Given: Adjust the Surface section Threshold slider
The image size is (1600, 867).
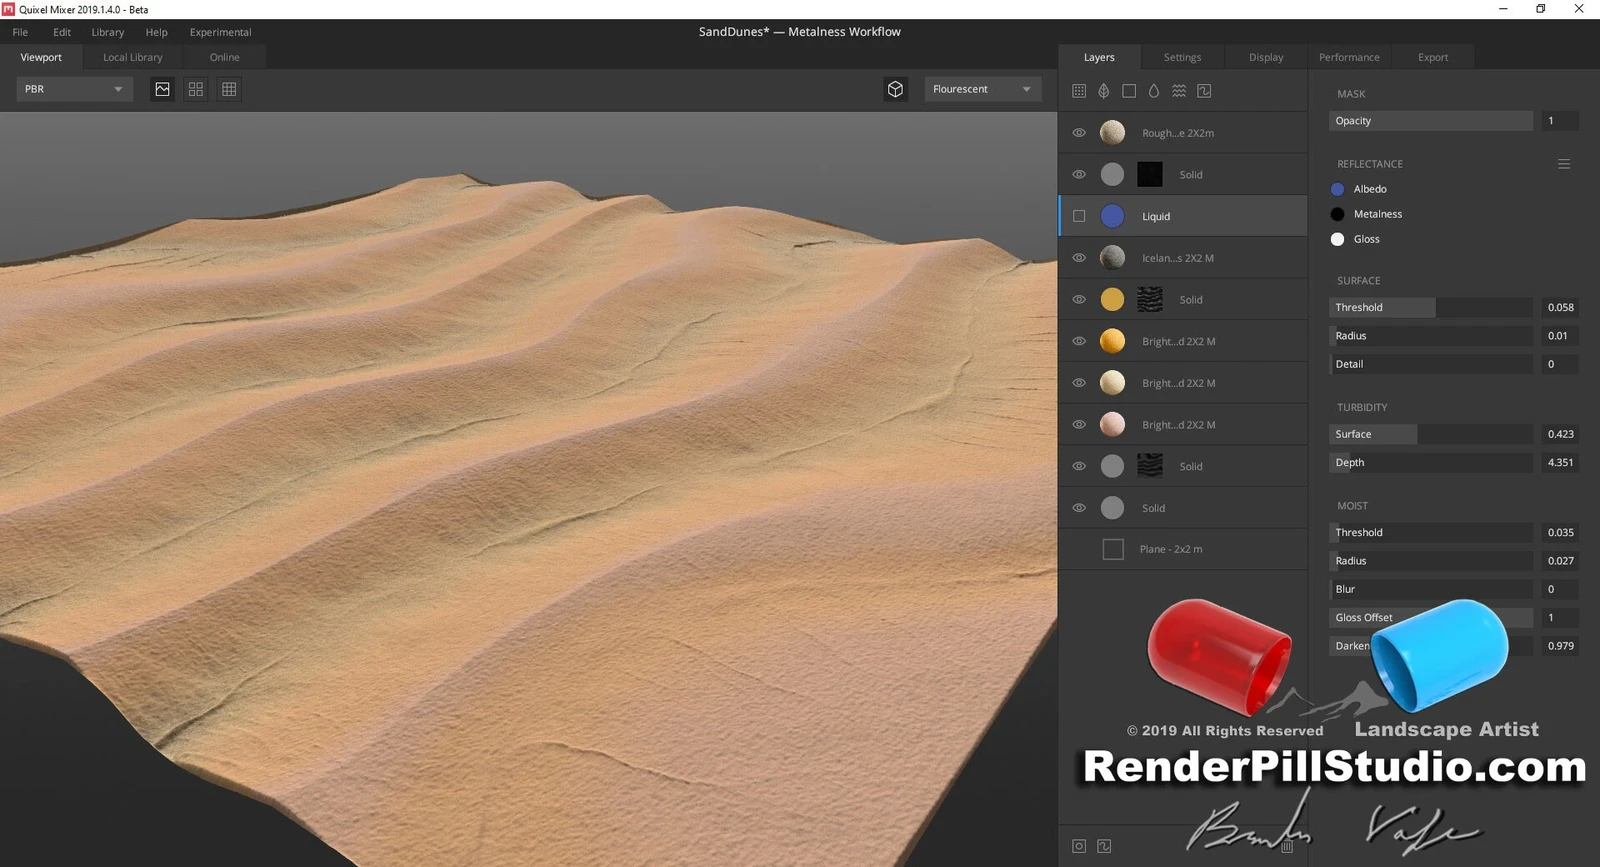Looking at the screenshot, I should [x=1431, y=308].
